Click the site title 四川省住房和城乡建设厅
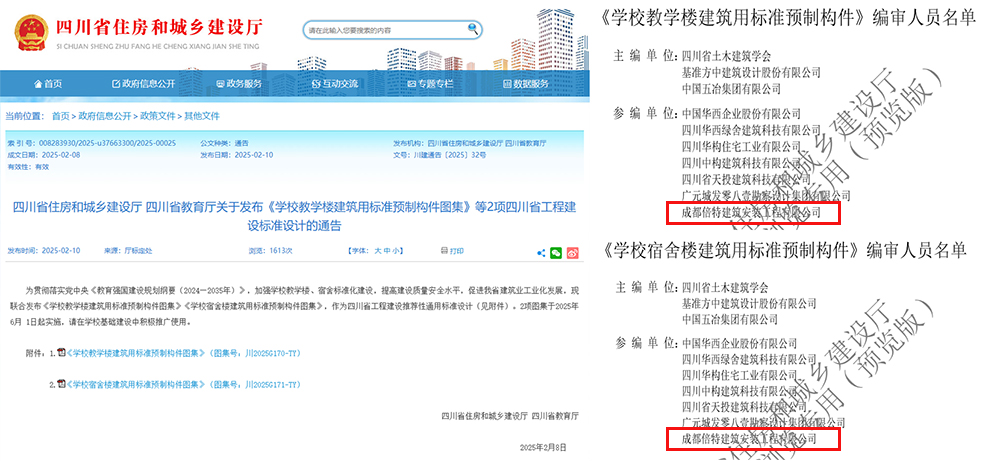 (x=159, y=27)
